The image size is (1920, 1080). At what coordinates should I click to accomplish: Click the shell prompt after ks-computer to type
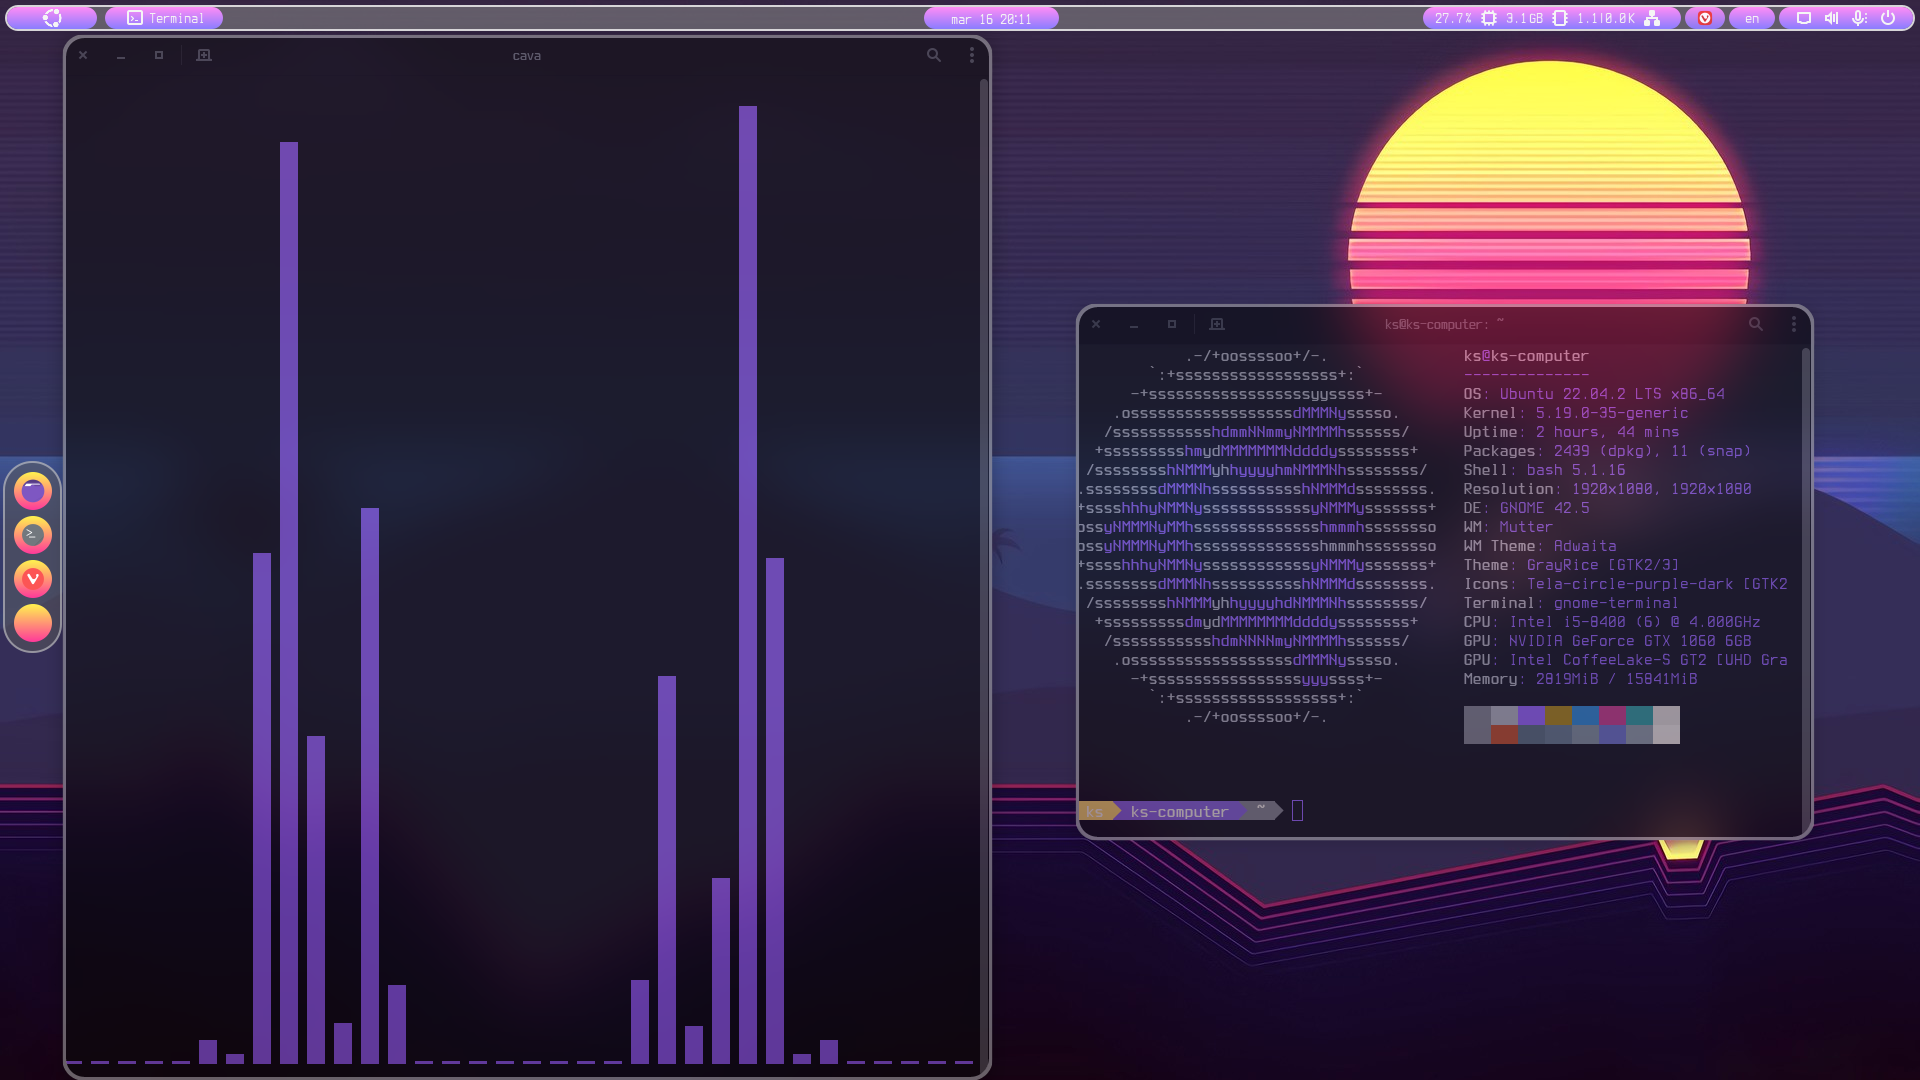pyautogui.click(x=1298, y=811)
